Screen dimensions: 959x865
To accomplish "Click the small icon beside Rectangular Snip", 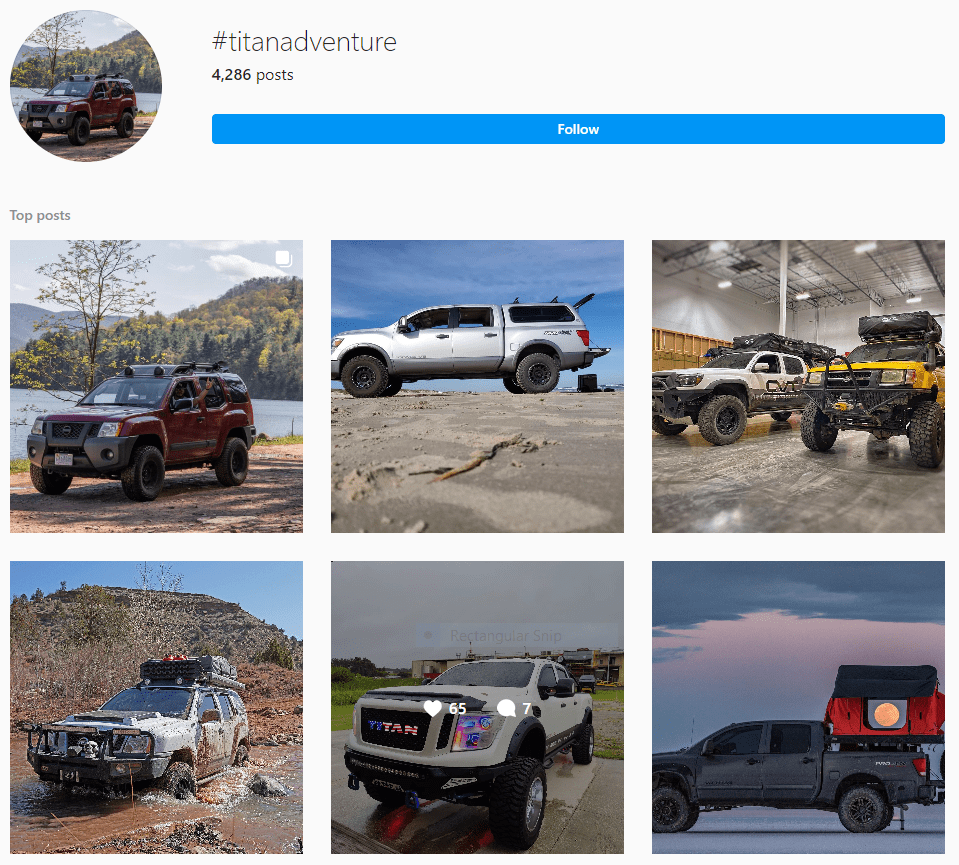I will click(x=429, y=636).
